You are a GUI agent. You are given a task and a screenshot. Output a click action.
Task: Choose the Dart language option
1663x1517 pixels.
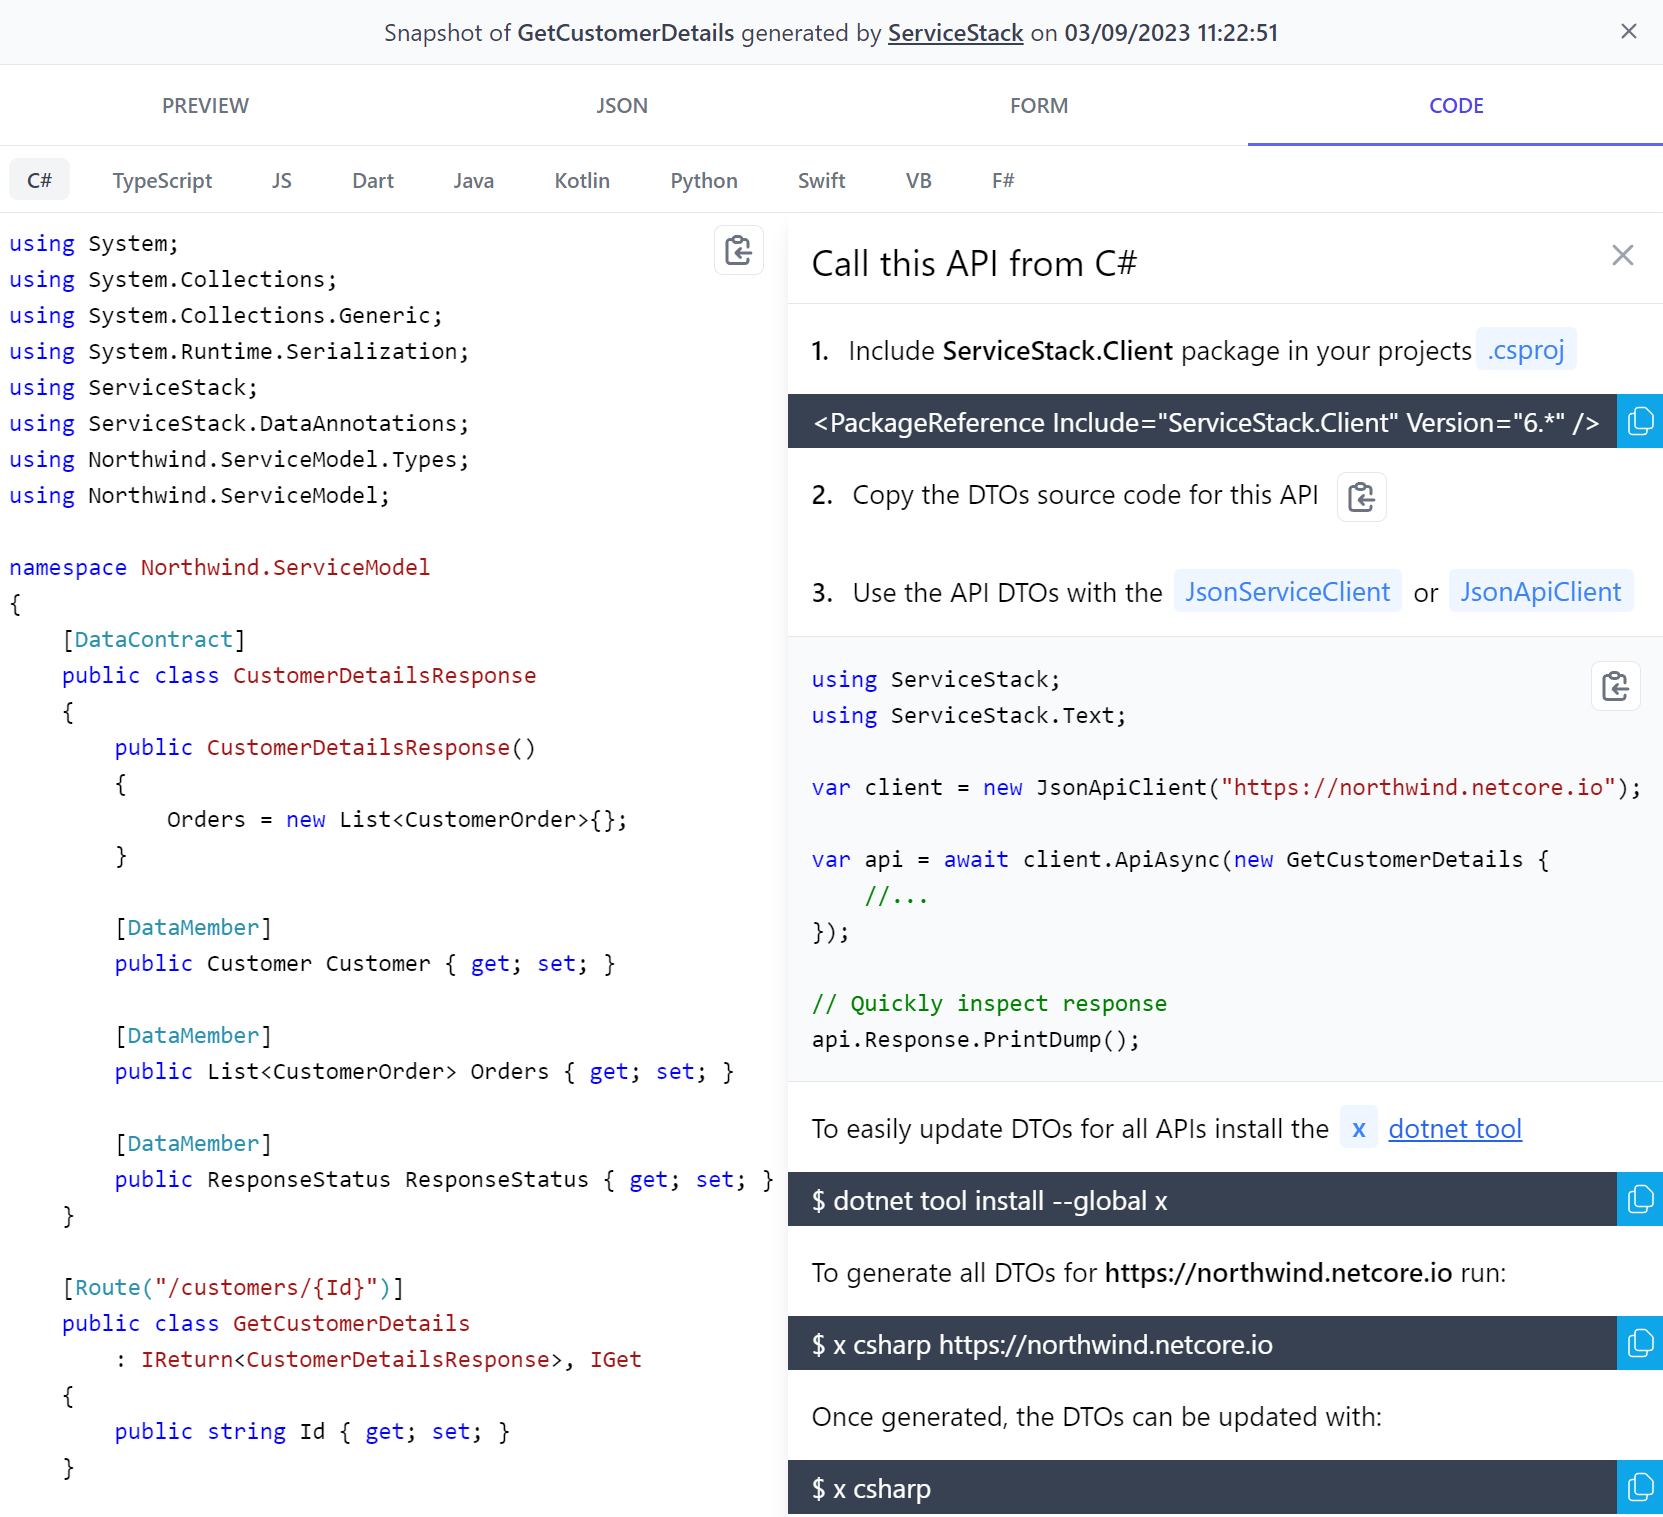tap(373, 180)
